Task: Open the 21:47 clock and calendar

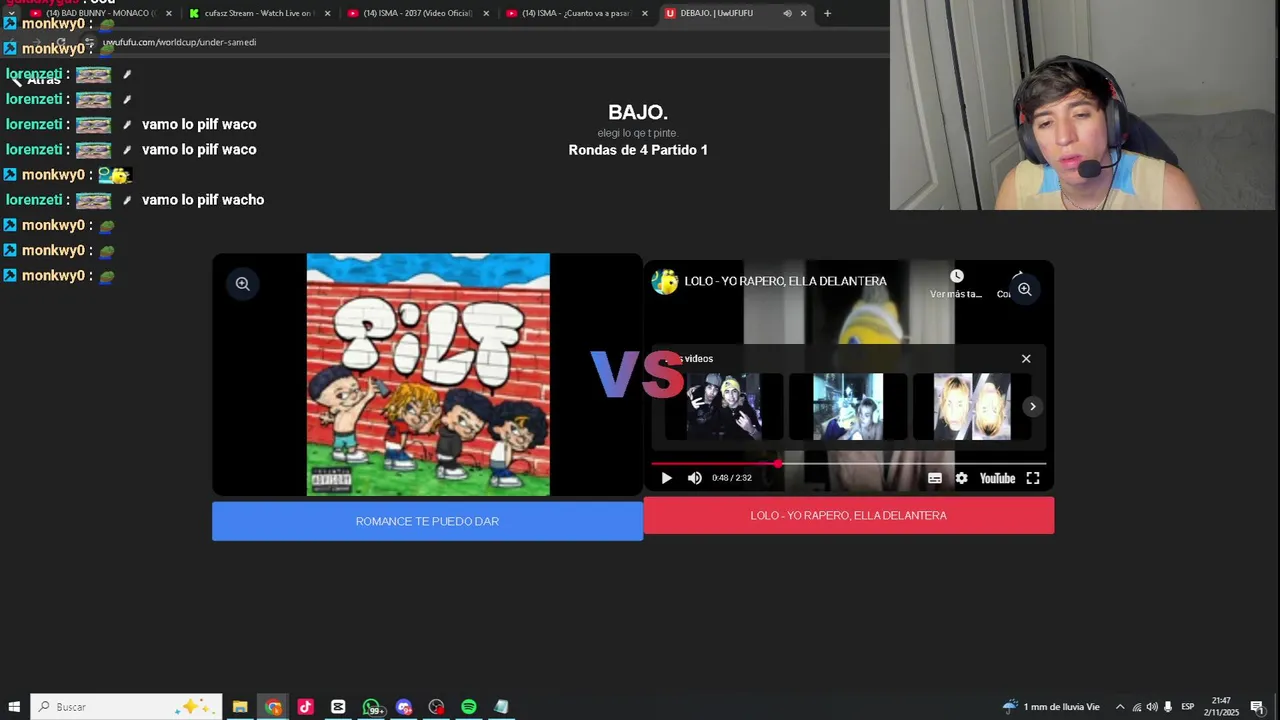Action: (x=1221, y=707)
